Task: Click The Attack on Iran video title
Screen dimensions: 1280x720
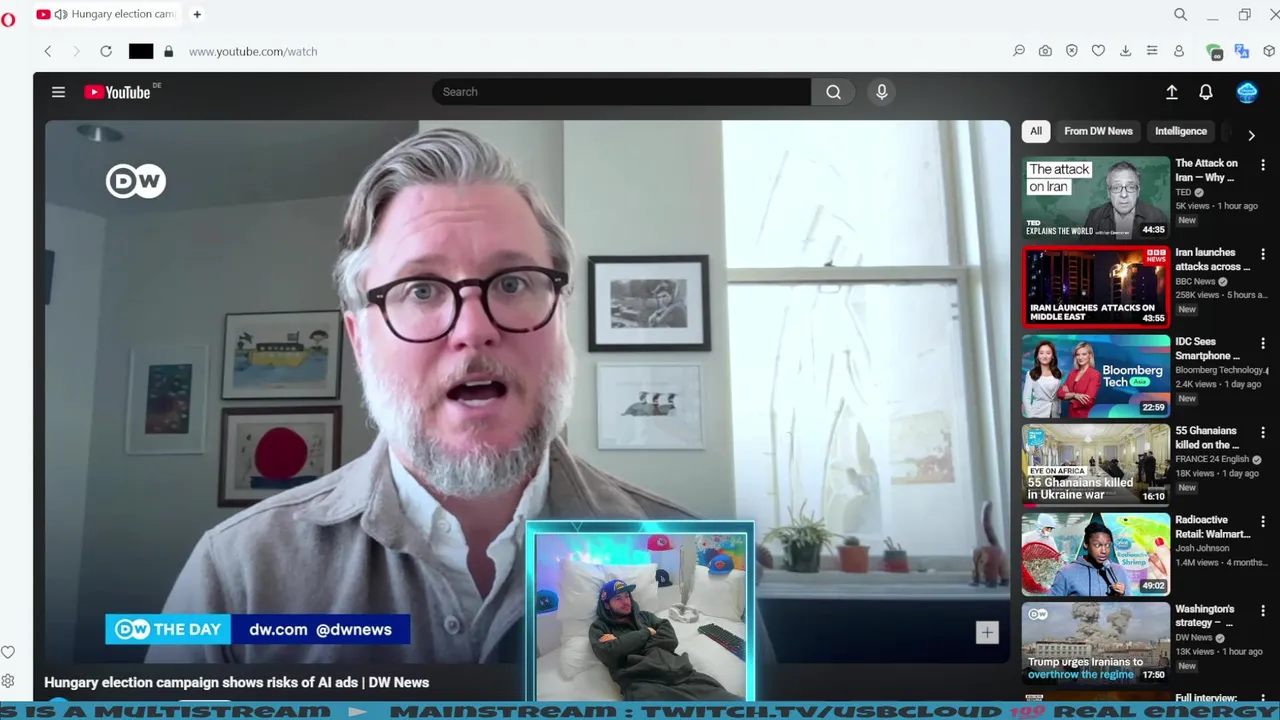Action: pos(1206,170)
